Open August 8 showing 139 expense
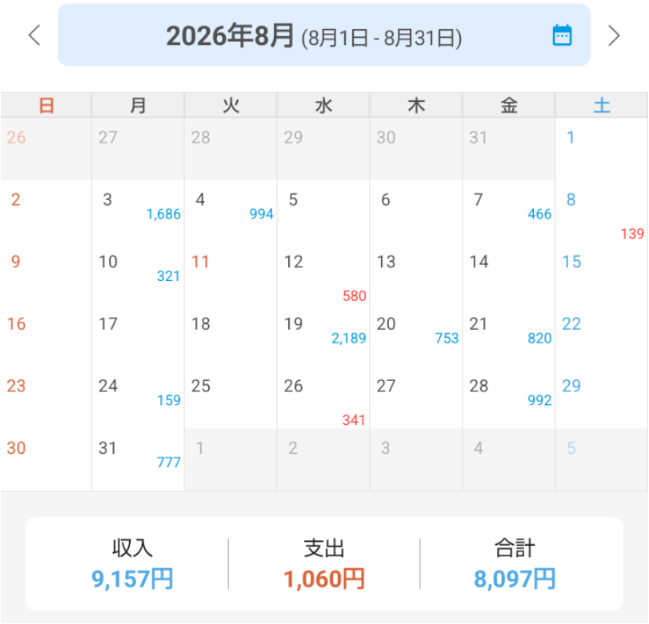This screenshot has height=624, width=649. click(601, 211)
